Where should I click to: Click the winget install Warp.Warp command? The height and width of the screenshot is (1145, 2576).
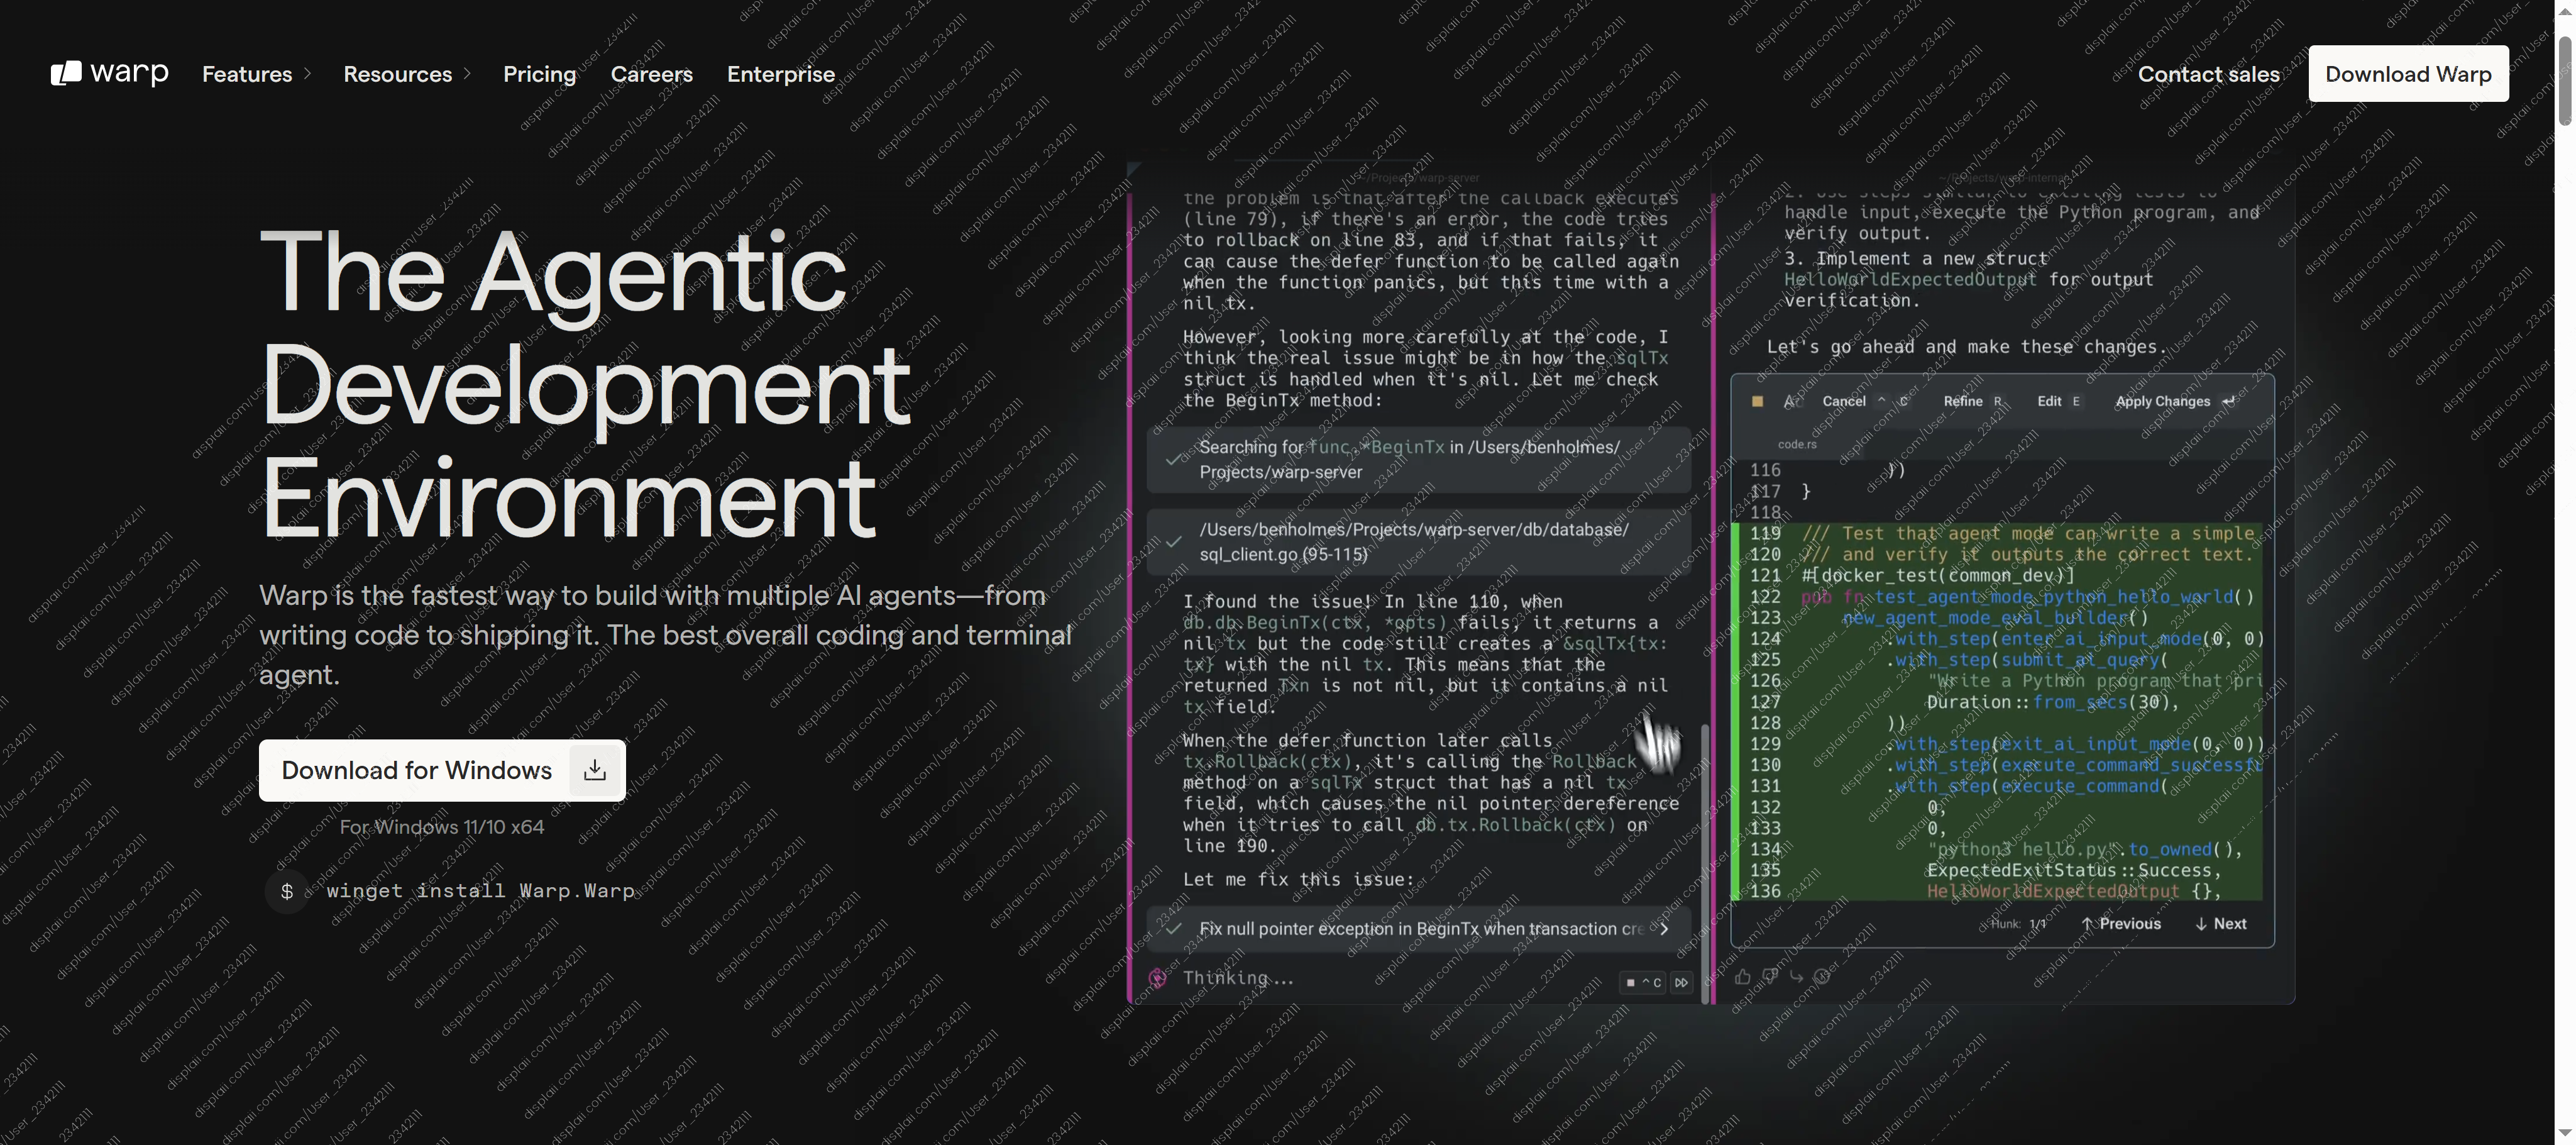coord(480,891)
